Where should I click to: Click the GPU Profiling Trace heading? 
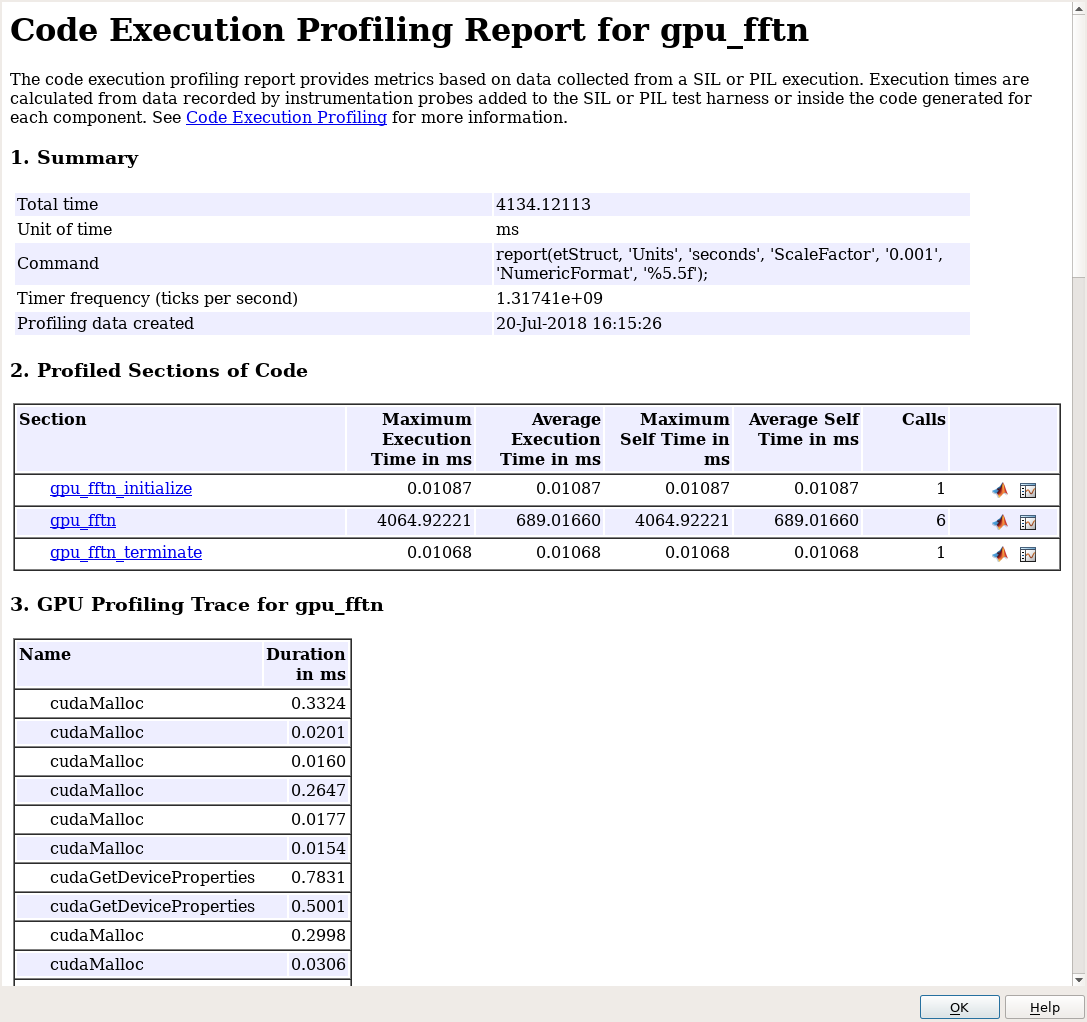(197, 605)
